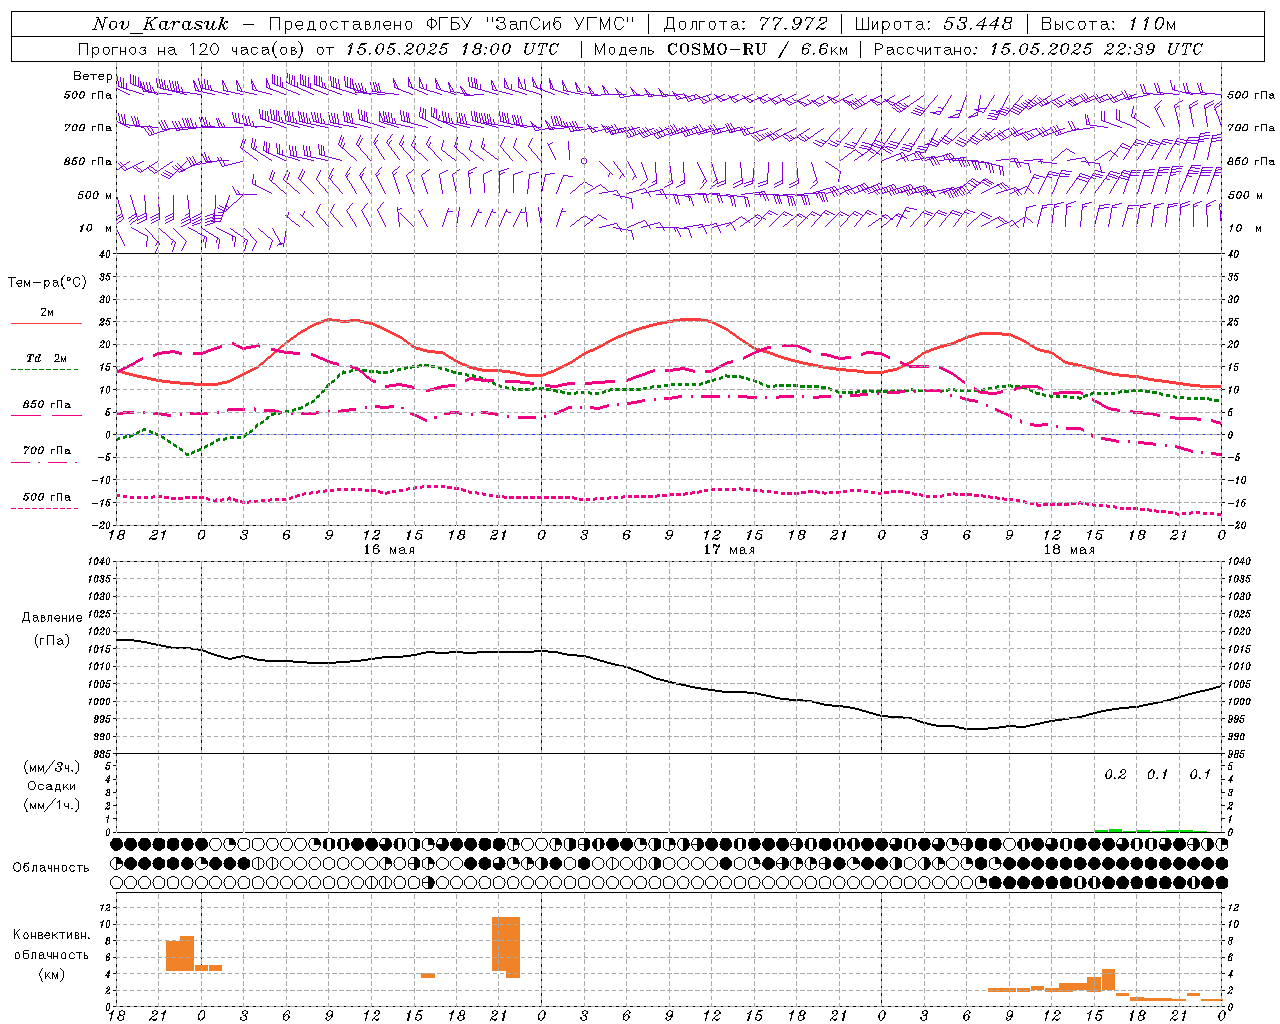Screen dimensions: 1280x1024
Task: Click the "17 мая" date label
Action: (729, 550)
